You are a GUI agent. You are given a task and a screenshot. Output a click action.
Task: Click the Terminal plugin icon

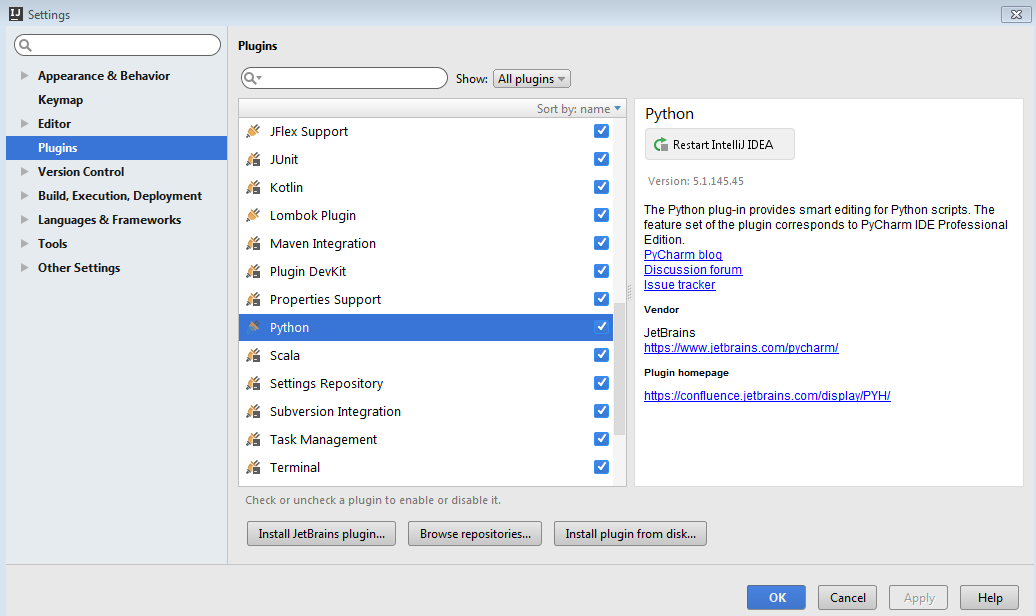[253, 467]
